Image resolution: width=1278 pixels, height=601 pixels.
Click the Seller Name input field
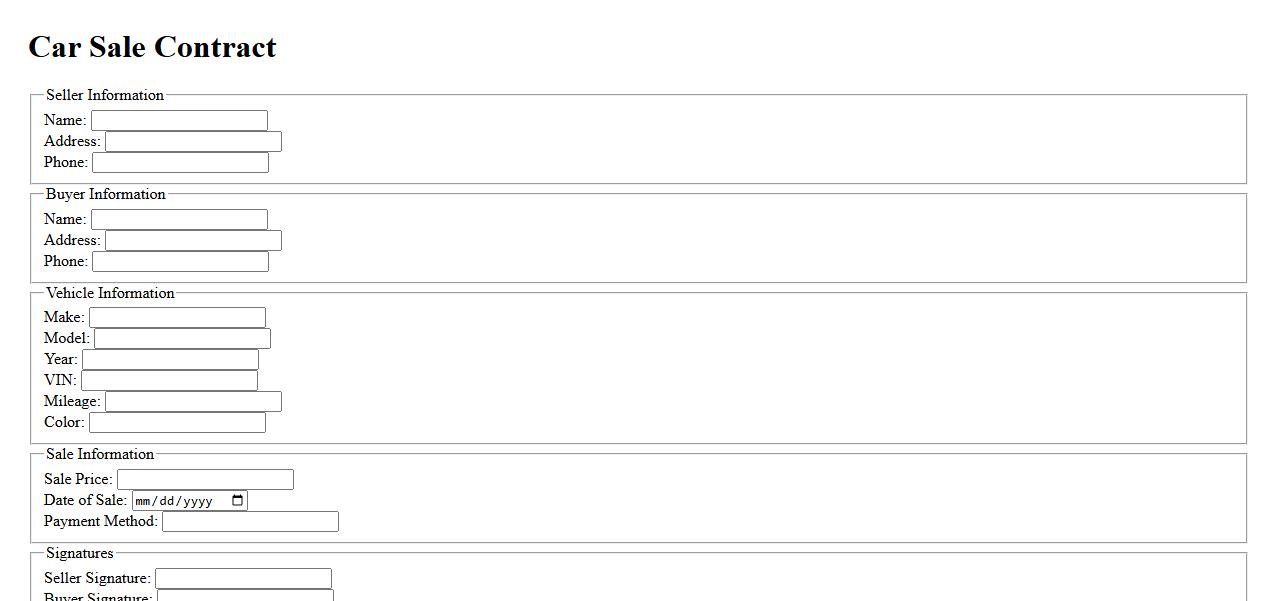tap(179, 121)
